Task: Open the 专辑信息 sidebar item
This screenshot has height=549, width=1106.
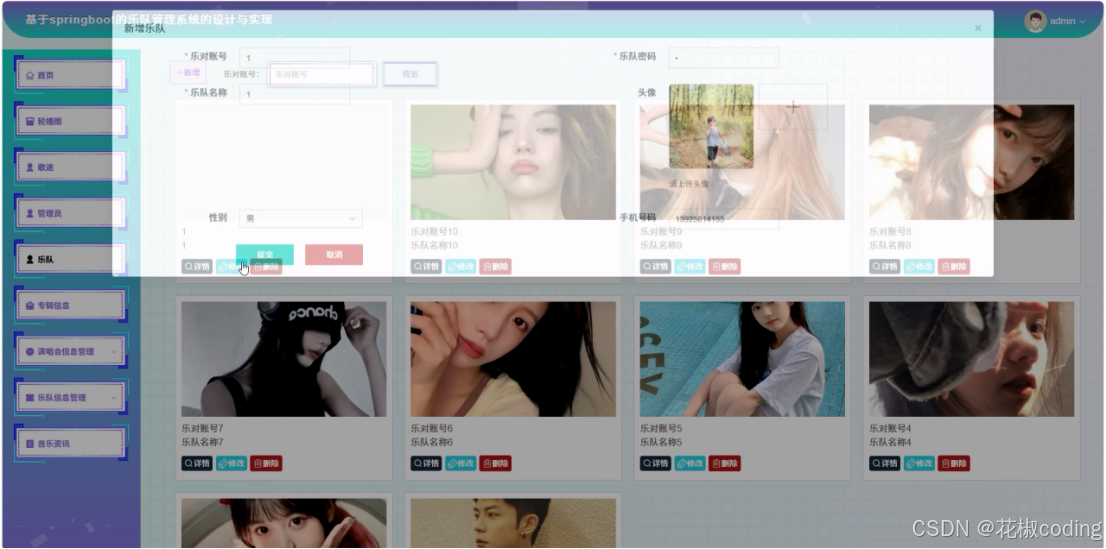Action: (70, 306)
